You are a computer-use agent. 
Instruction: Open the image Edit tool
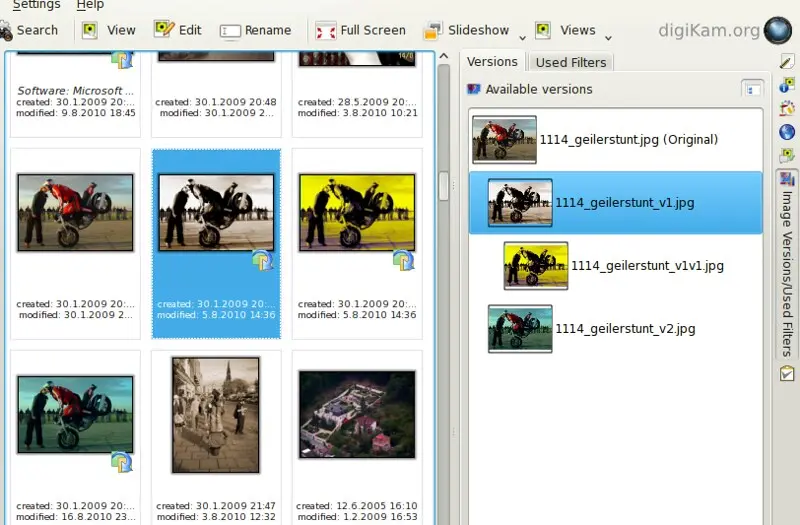[178, 30]
